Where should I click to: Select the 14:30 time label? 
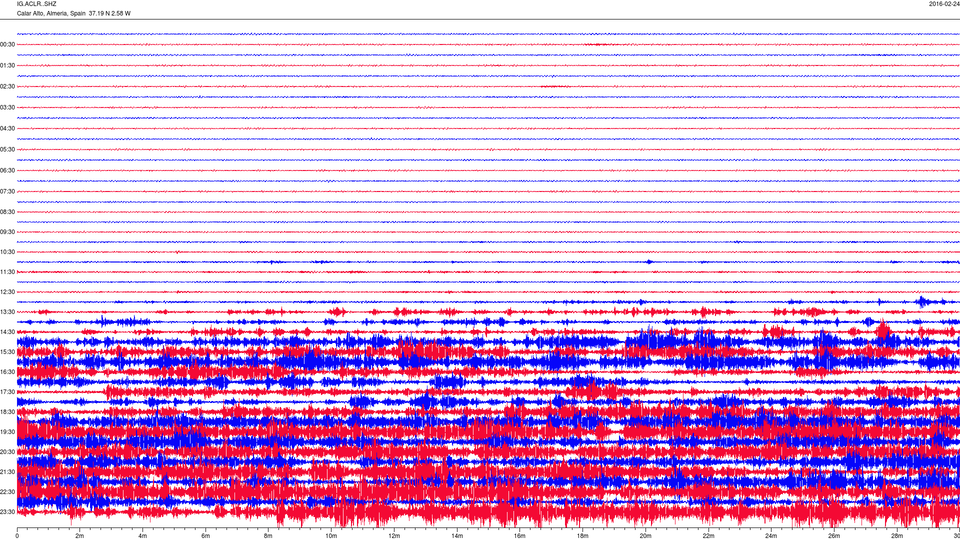pos(7,332)
